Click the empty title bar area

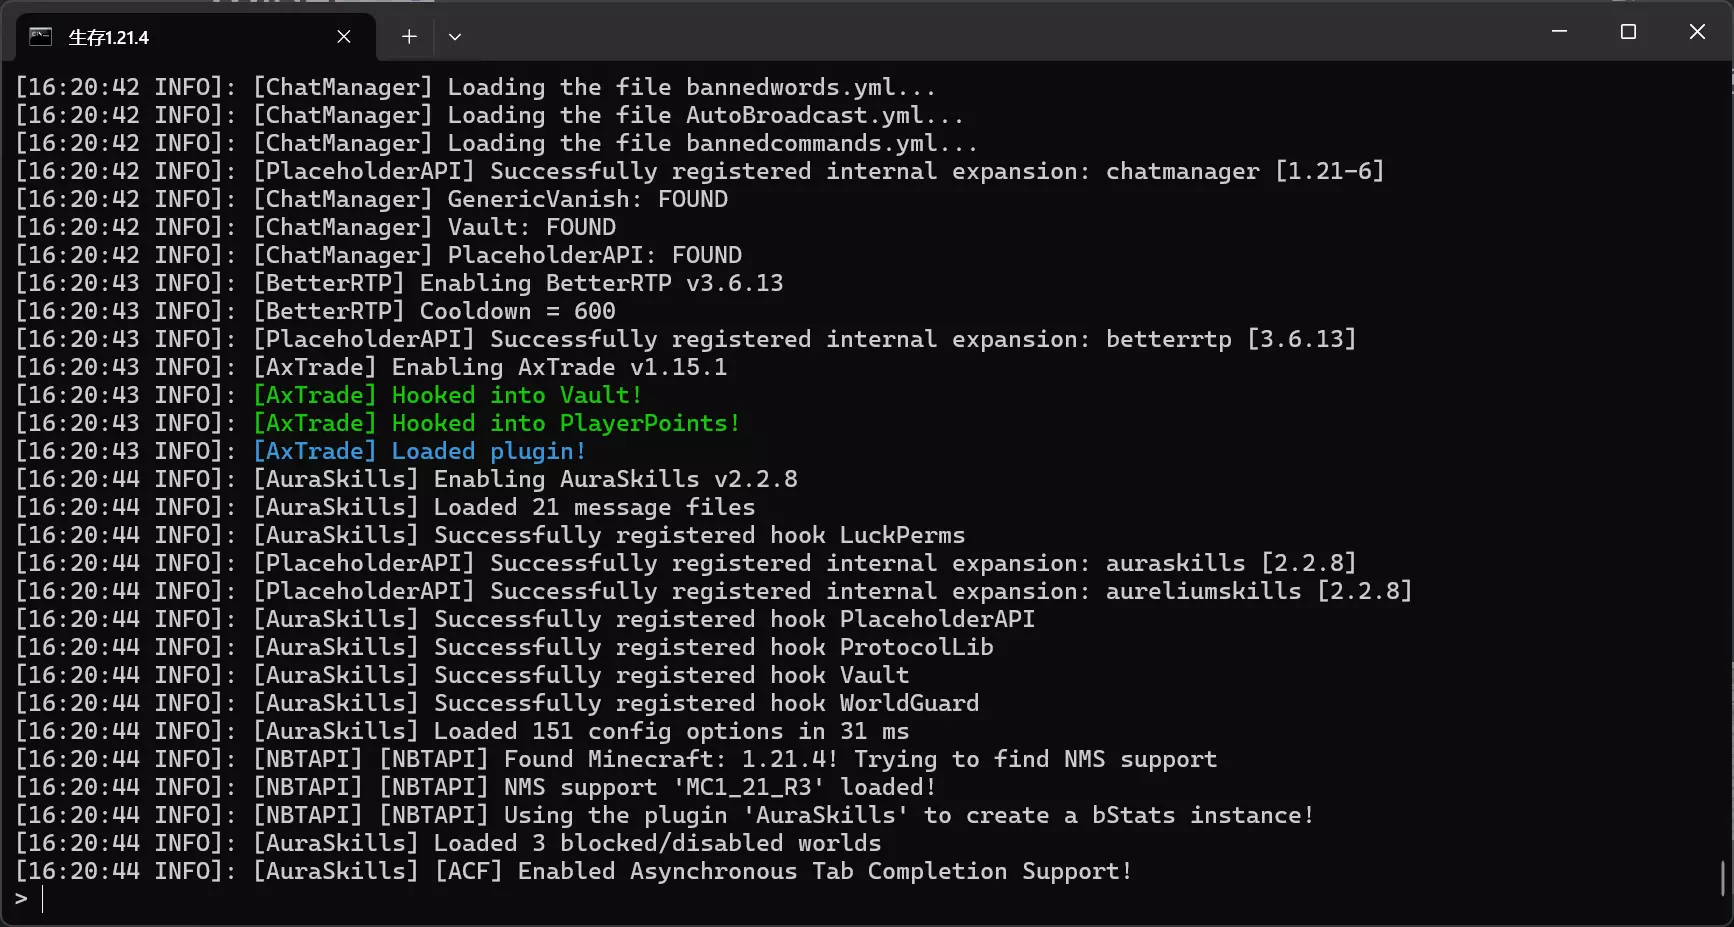(1000, 32)
